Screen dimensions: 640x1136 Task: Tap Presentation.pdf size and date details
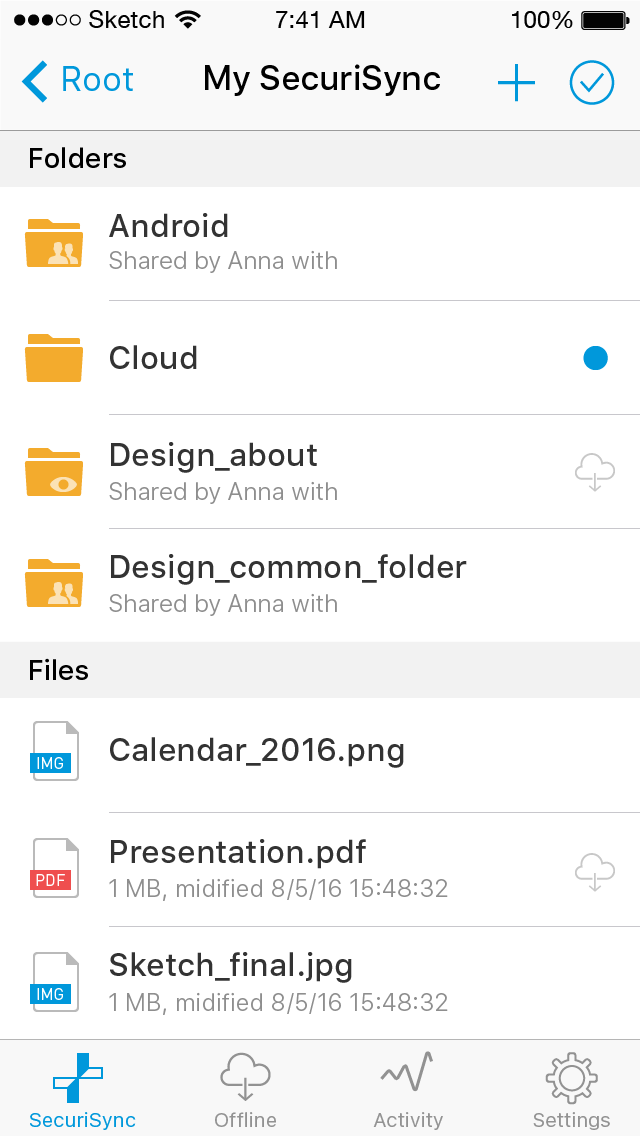pyautogui.click(x=278, y=888)
